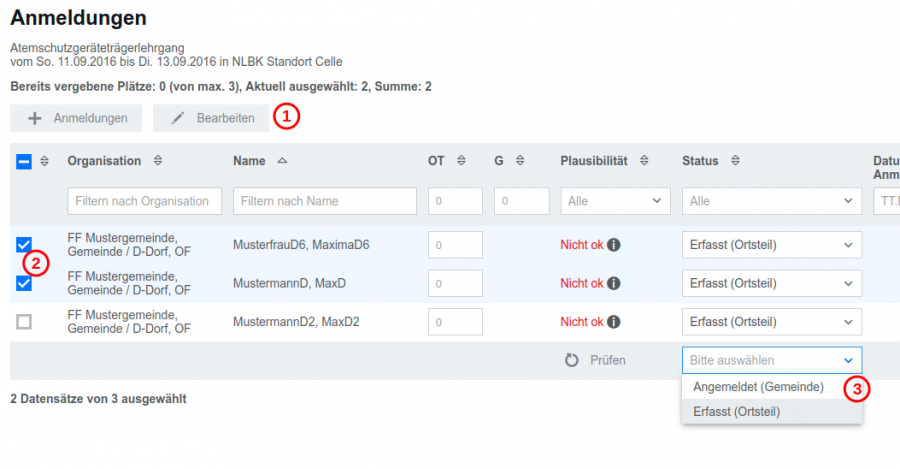Sort by Status column arrows

[735, 161]
